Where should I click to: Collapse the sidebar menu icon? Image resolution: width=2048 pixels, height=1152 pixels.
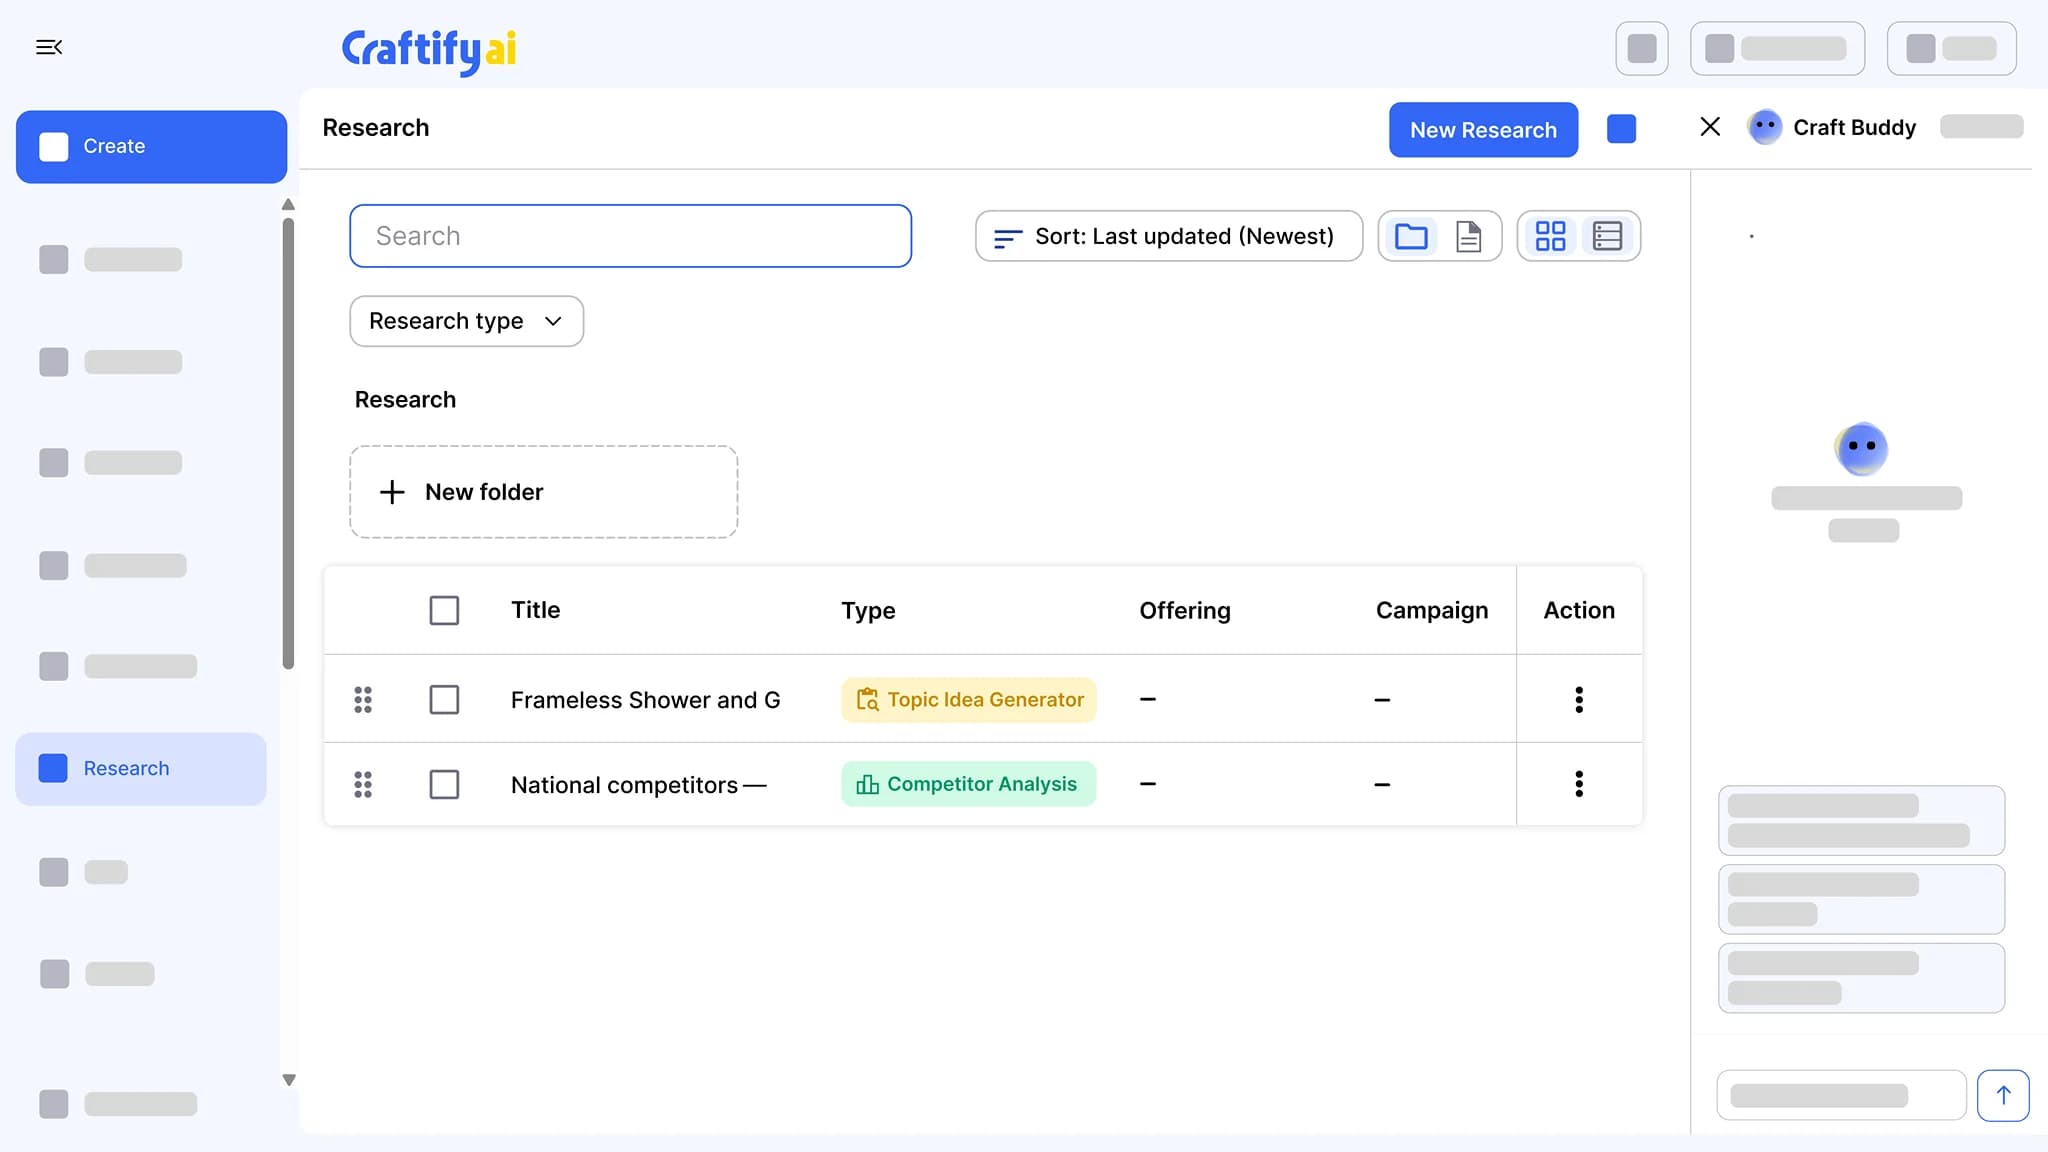click(49, 47)
